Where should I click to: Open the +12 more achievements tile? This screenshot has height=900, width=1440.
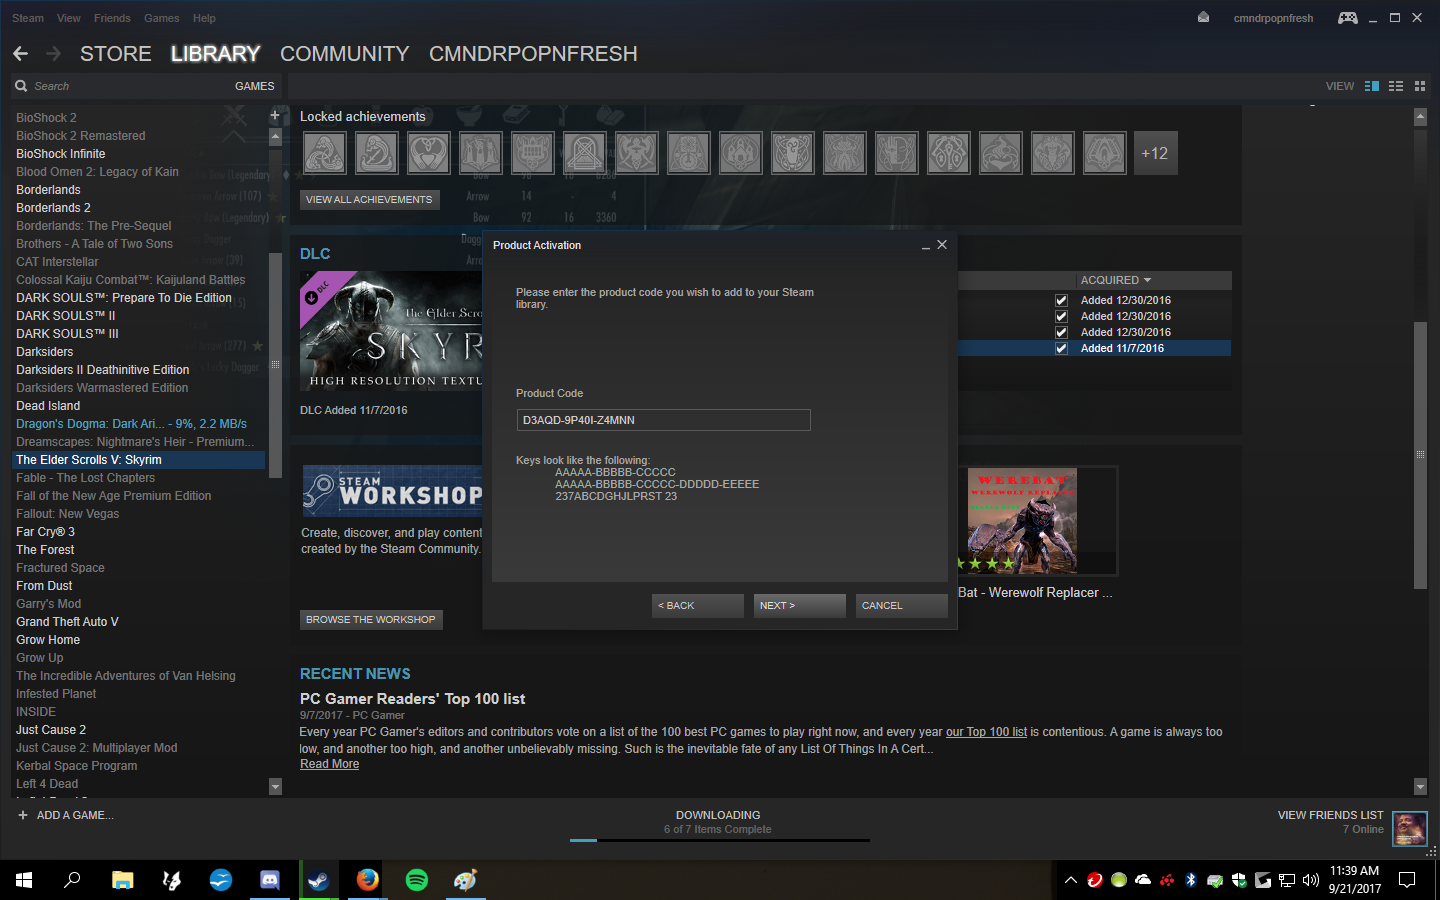(x=1155, y=153)
